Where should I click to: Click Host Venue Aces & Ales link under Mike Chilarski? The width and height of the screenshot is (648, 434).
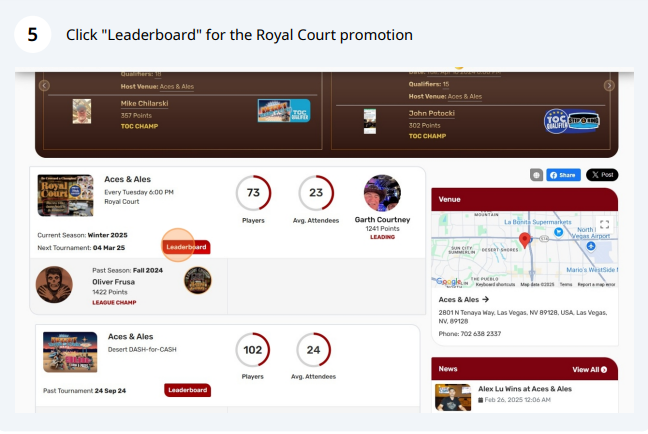pos(176,86)
